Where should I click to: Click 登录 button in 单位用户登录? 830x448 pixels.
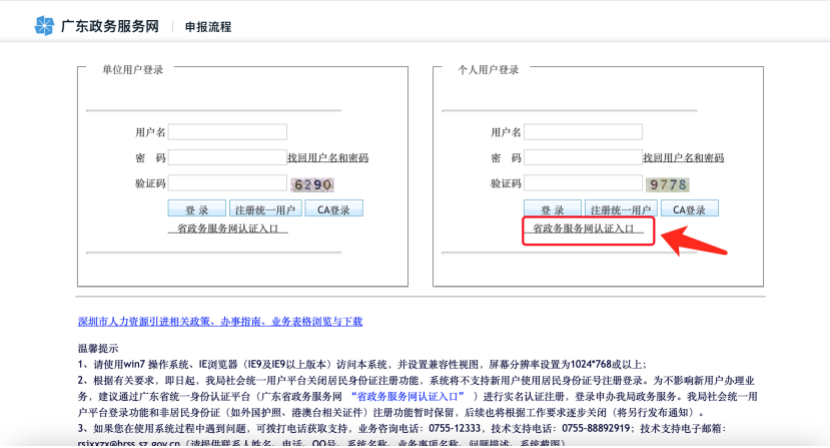[197, 209]
